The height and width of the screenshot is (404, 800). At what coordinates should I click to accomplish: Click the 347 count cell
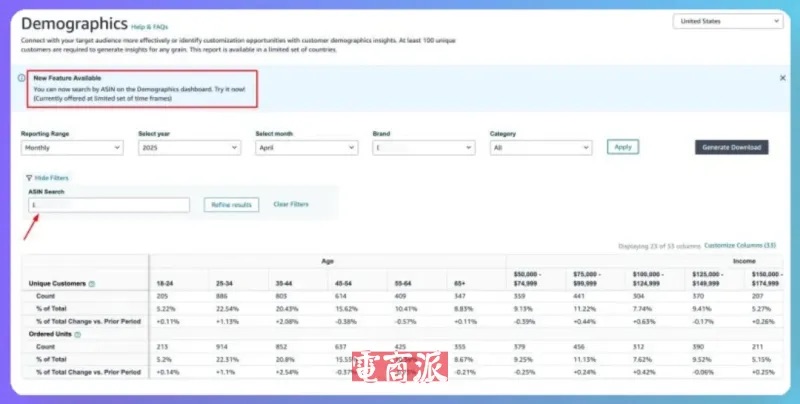(x=460, y=296)
